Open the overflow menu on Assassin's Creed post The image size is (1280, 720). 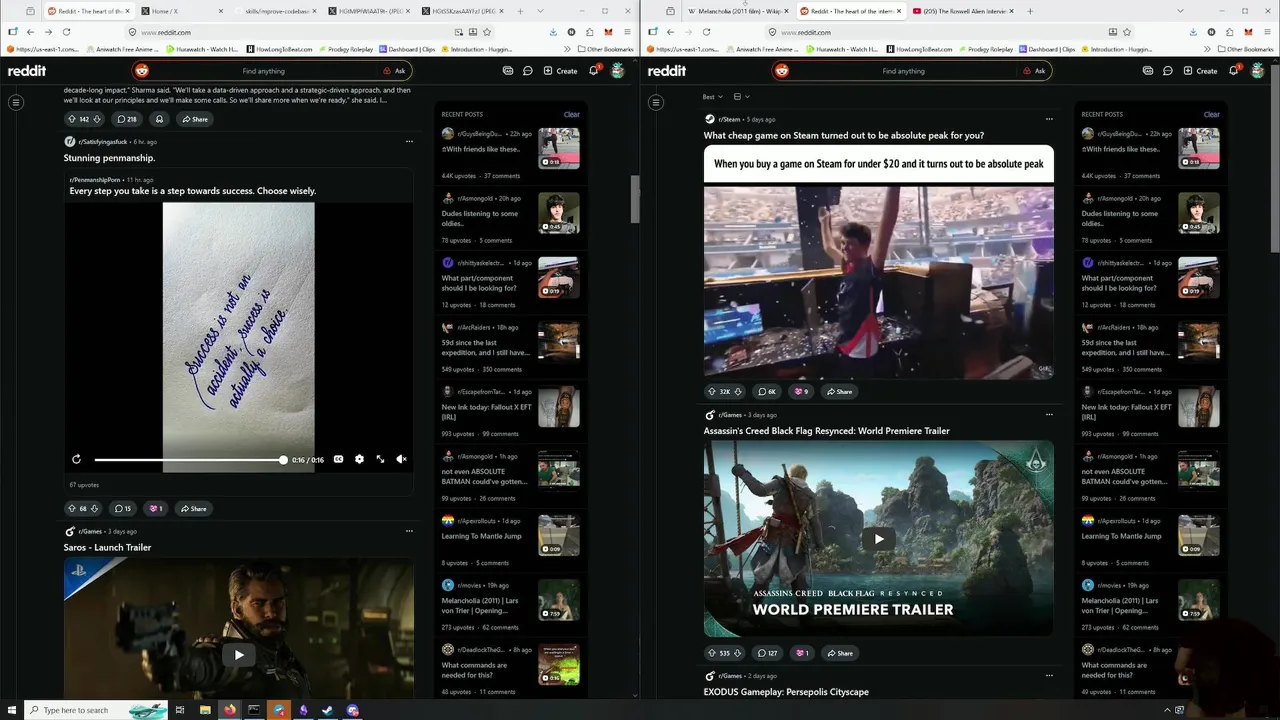click(1049, 414)
